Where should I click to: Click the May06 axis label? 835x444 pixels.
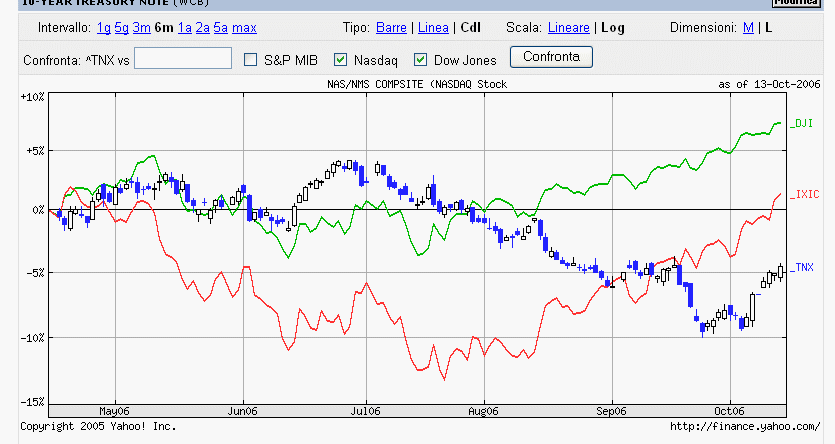(114, 411)
